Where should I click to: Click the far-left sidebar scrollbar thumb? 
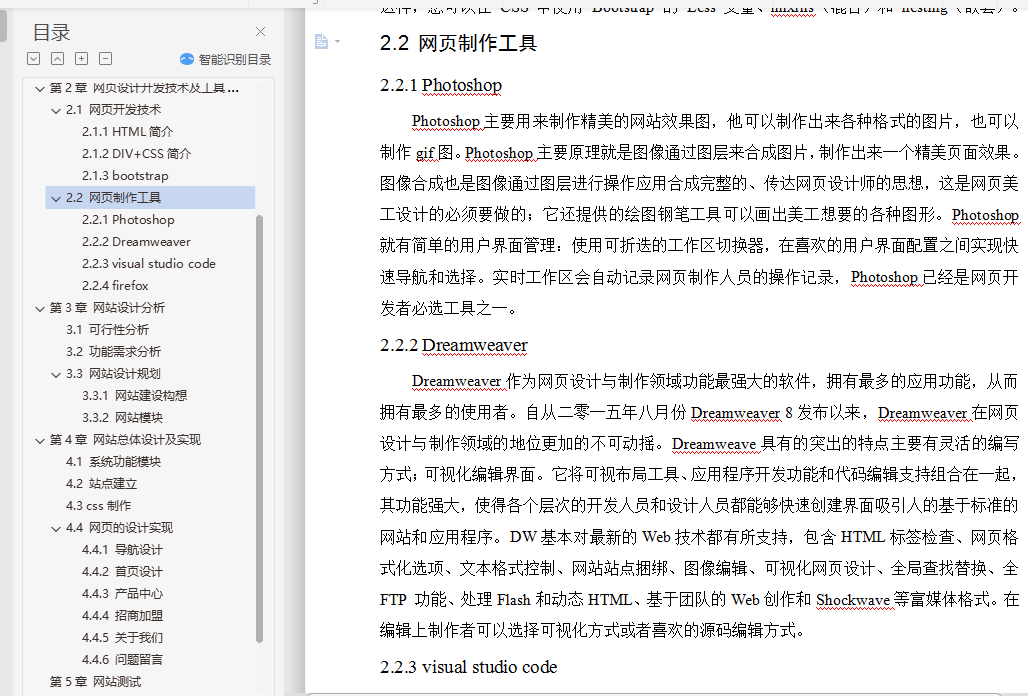[3, 25]
